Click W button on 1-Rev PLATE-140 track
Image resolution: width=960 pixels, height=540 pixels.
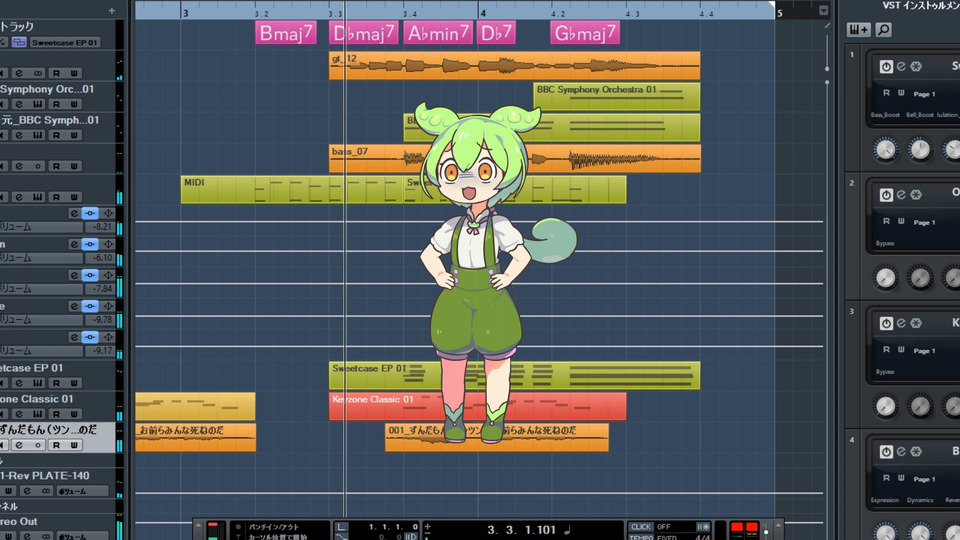(x=8, y=491)
